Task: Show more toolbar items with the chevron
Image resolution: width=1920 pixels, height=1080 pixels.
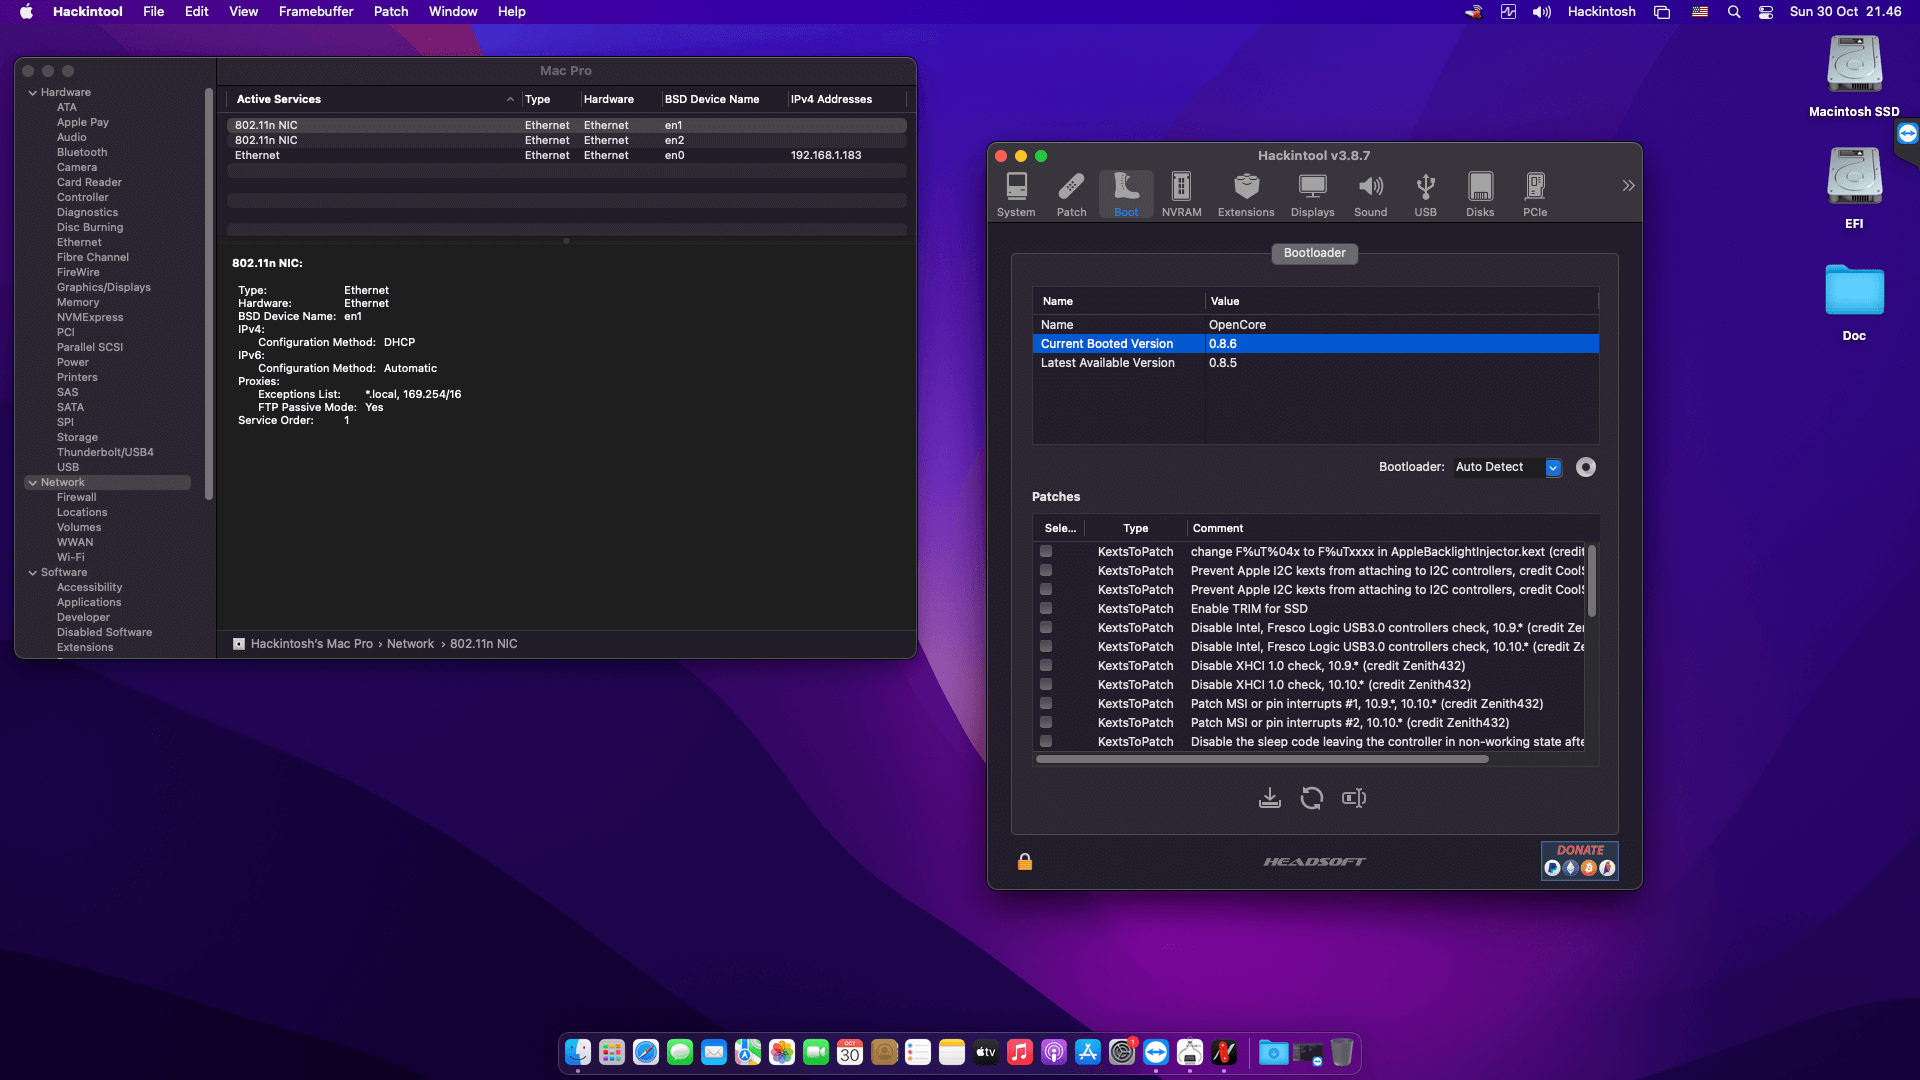Action: pos(1628,185)
